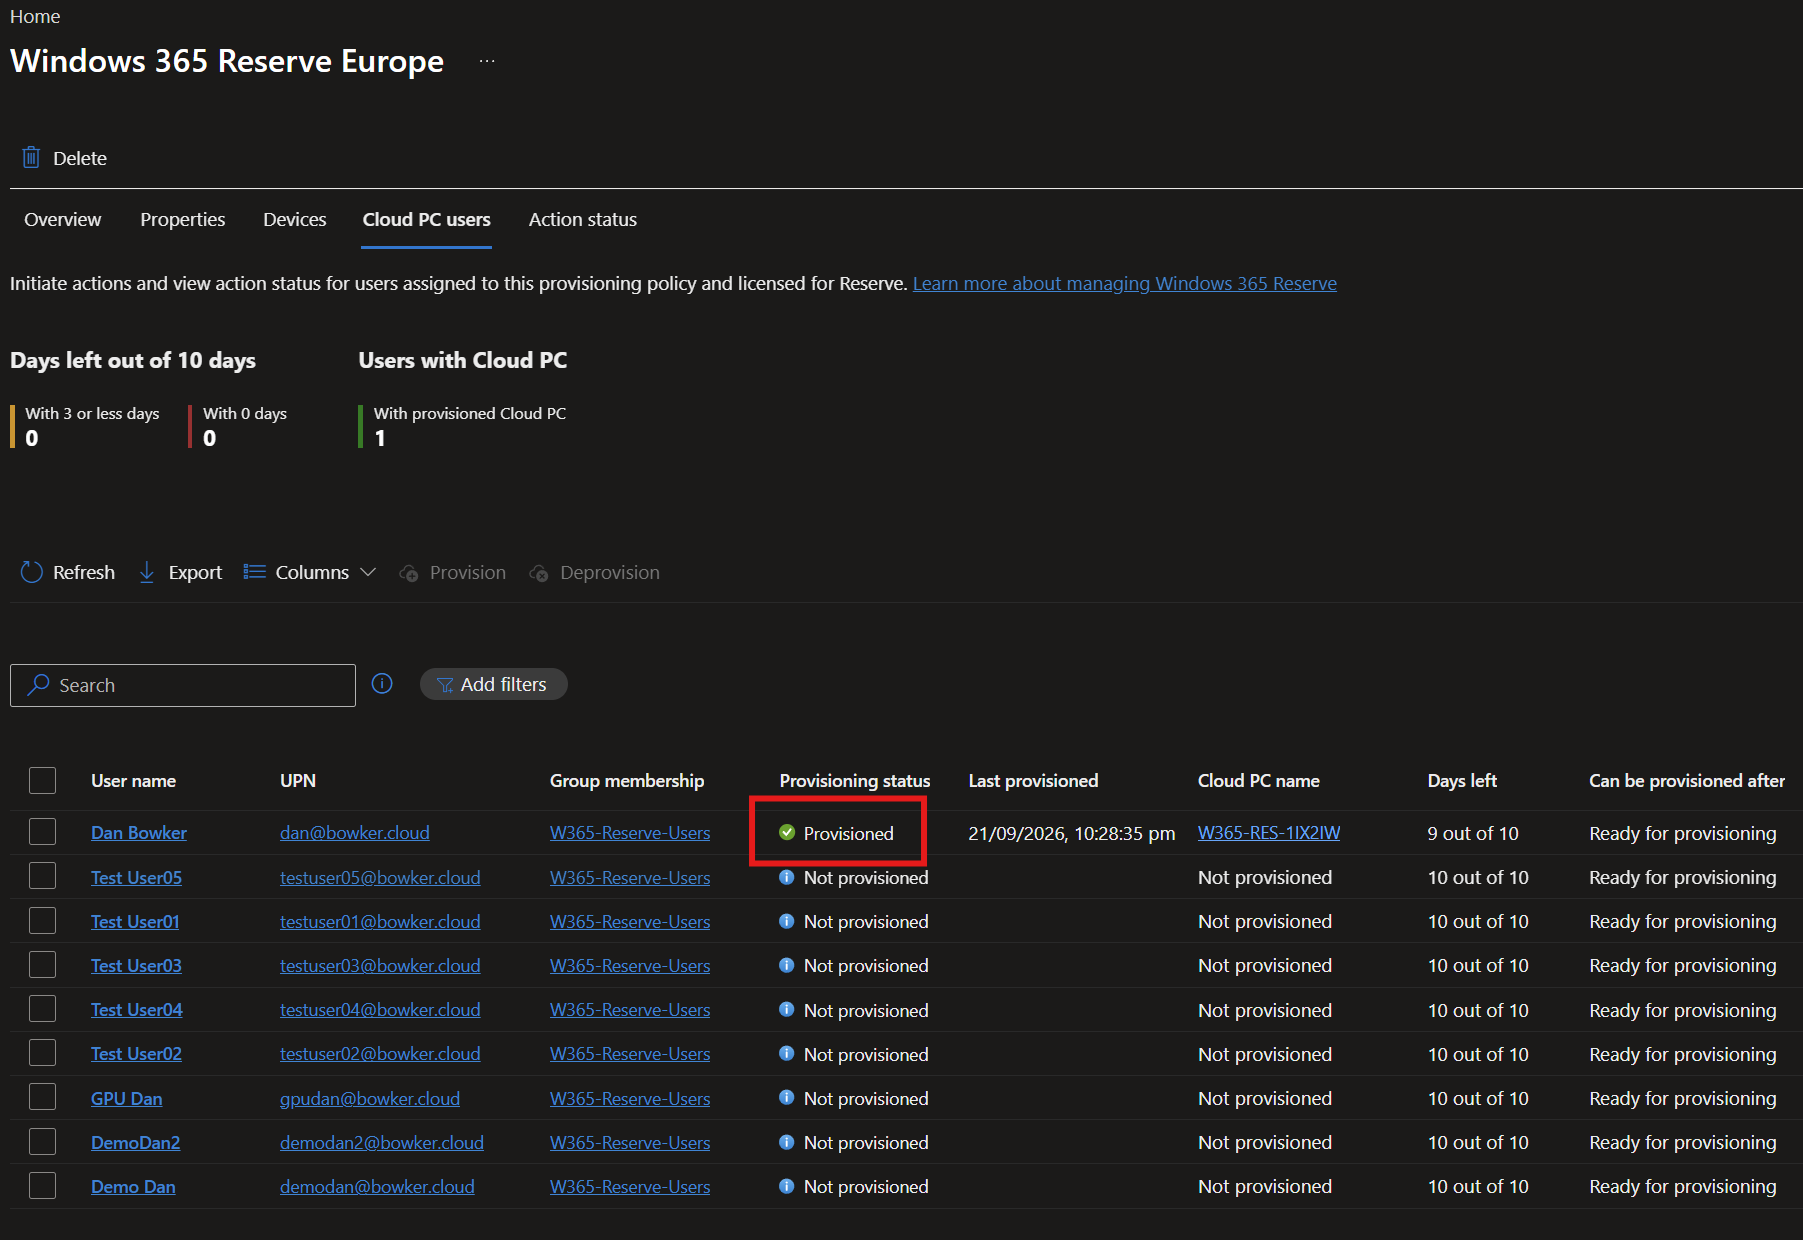Open Demo Dan user link
Image resolution: width=1803 pixels, height=1240 pixels.
pos(133,1186)
